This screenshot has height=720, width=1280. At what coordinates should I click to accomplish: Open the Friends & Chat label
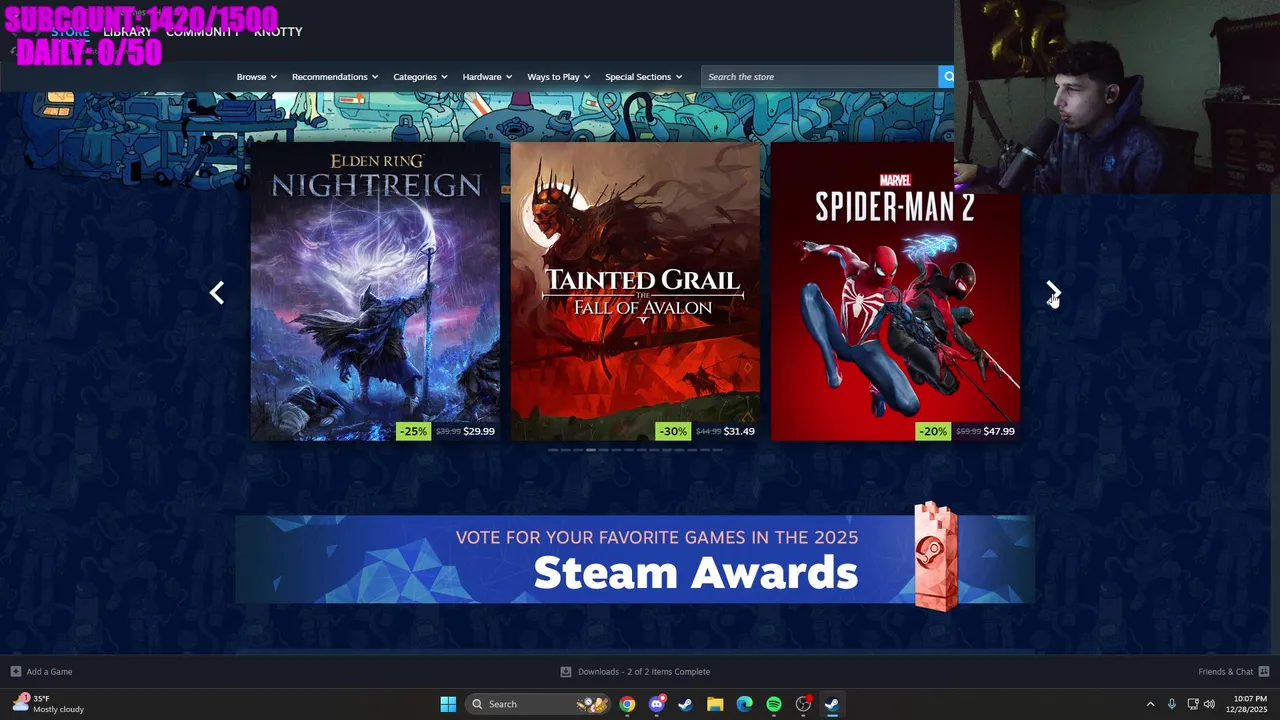1225,671
